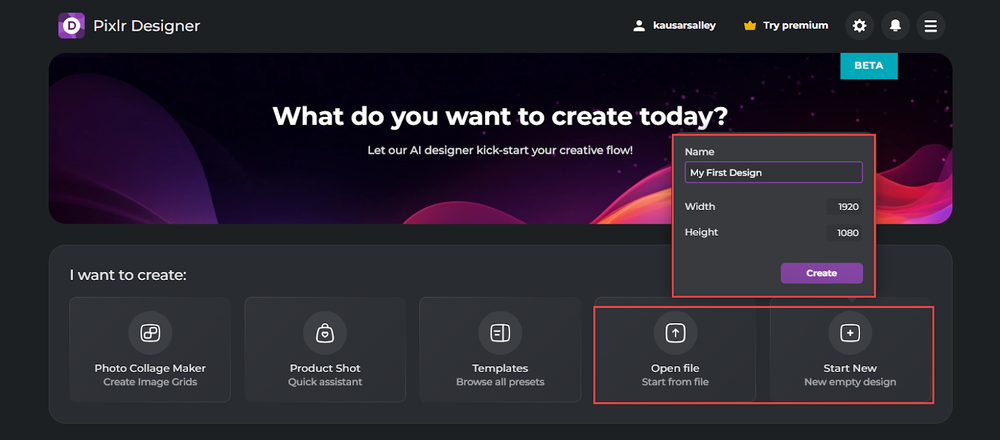Viewport: 1000px width, 440px height.
Task: Focus the design Name text field
Action: pyautogui.click(x=773, y=173)
